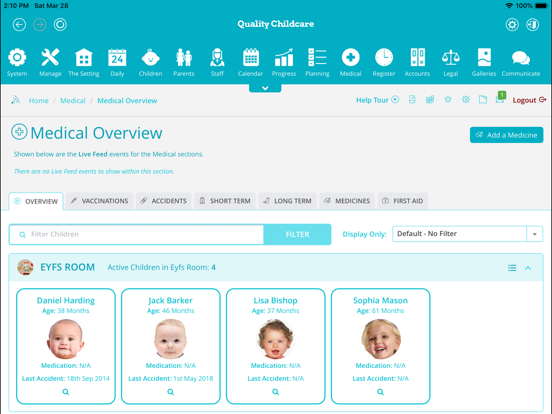The height and width of the screenshot is (414, 552).
Task: Click Lisa Bishop's photo
Action: coord(276,339)
